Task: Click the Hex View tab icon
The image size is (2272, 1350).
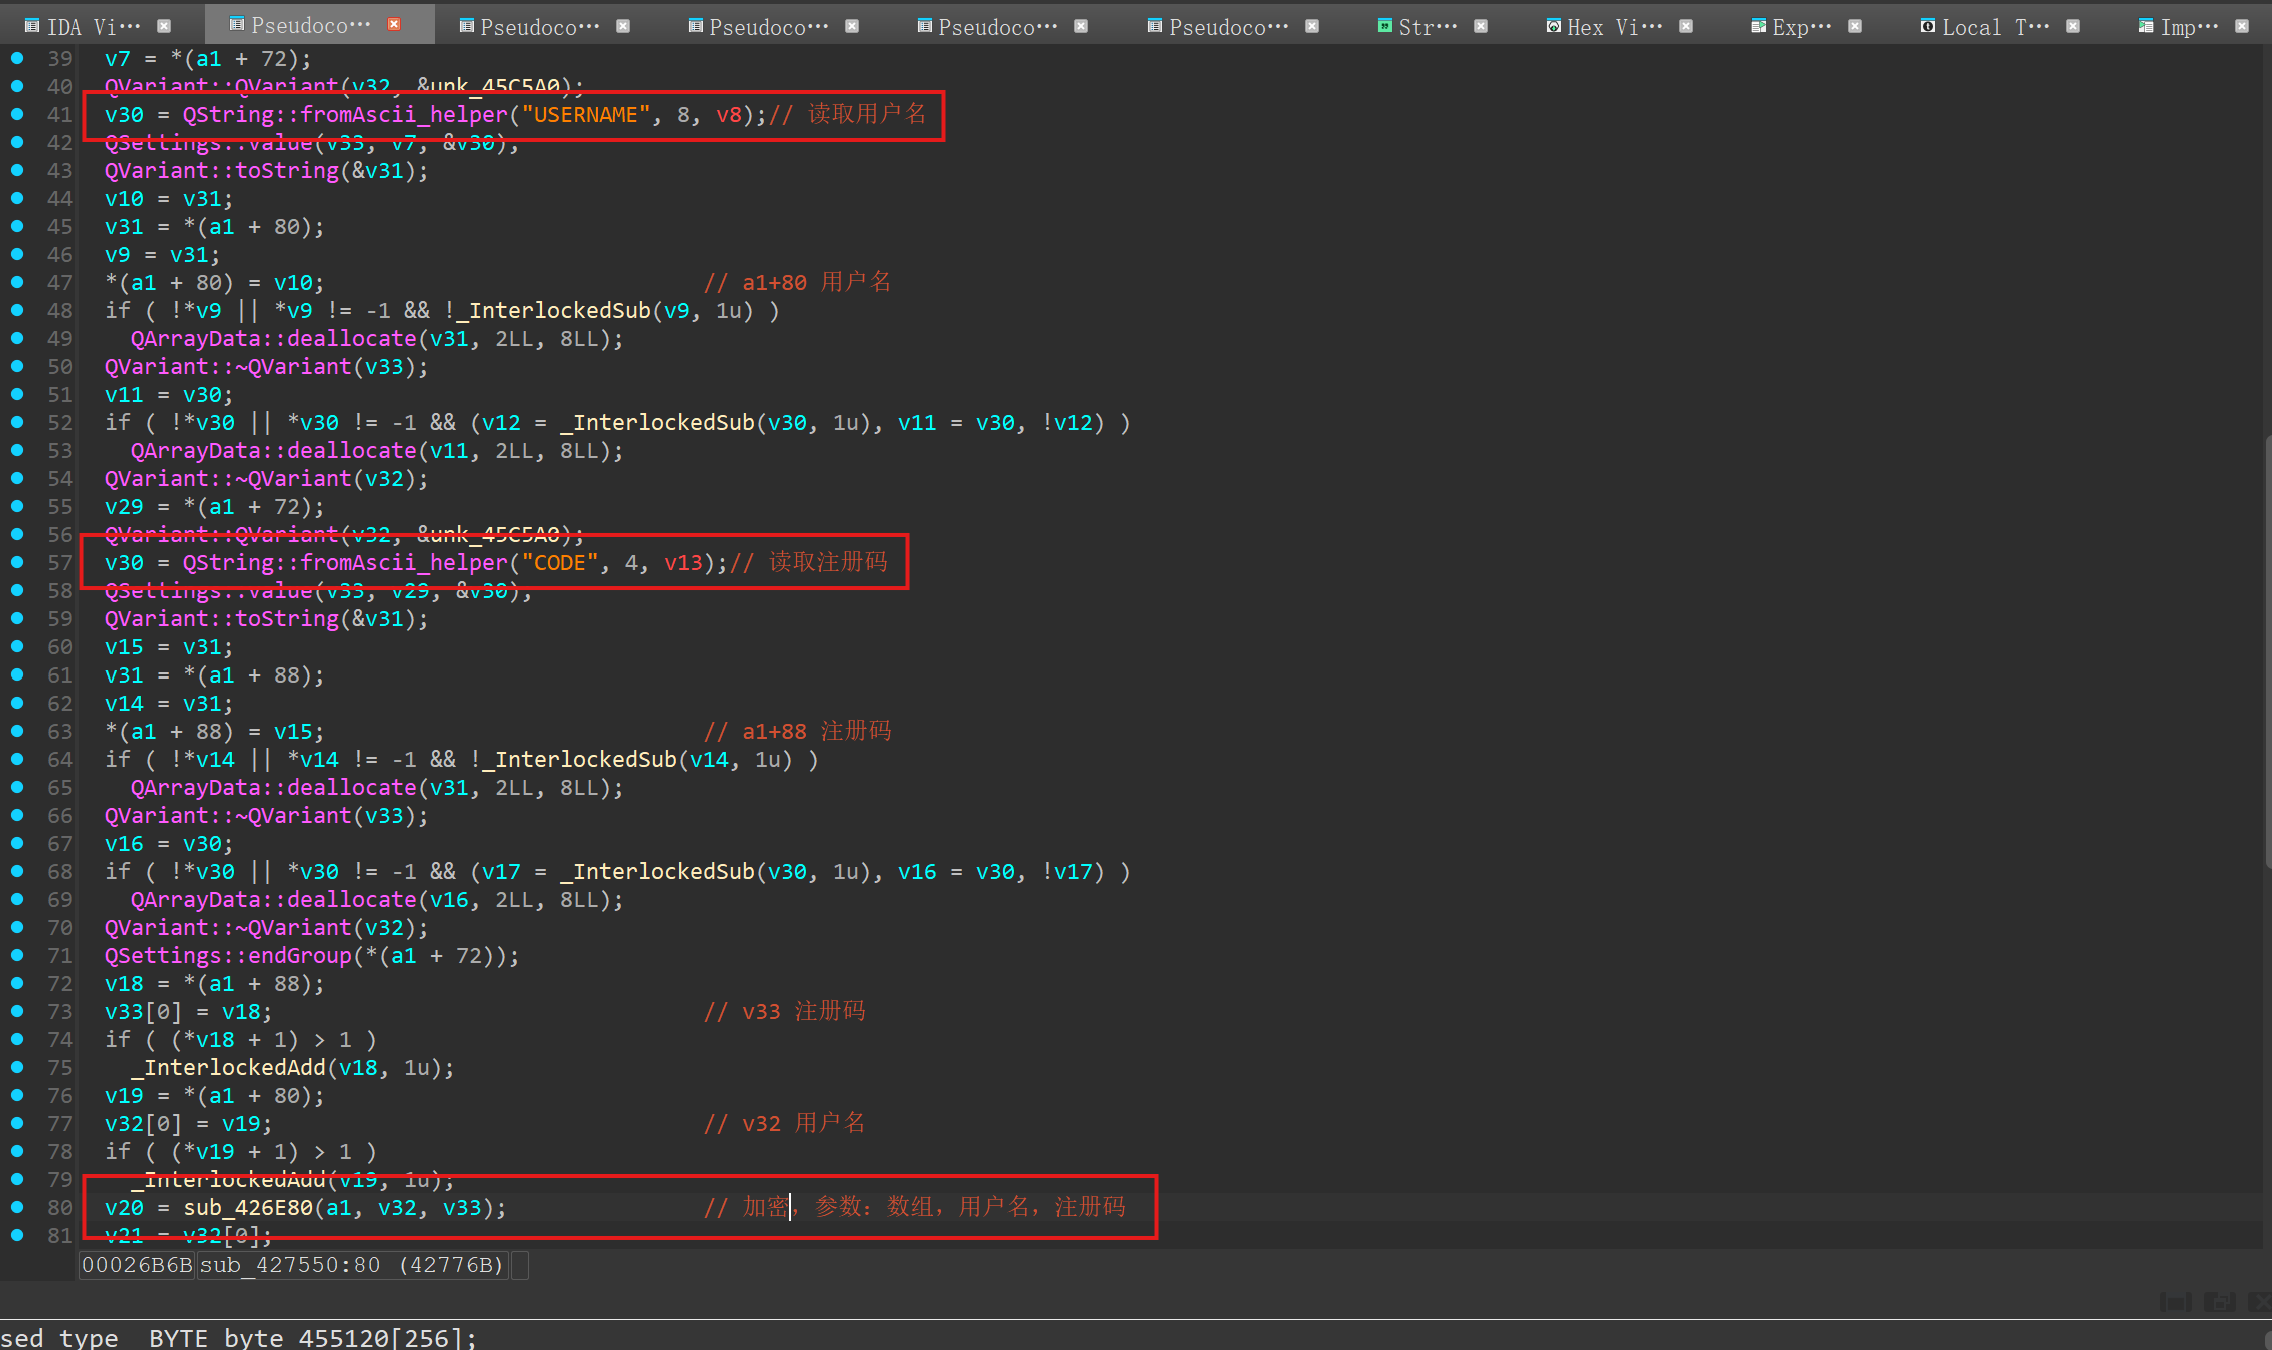Action: pos(1553,26)
